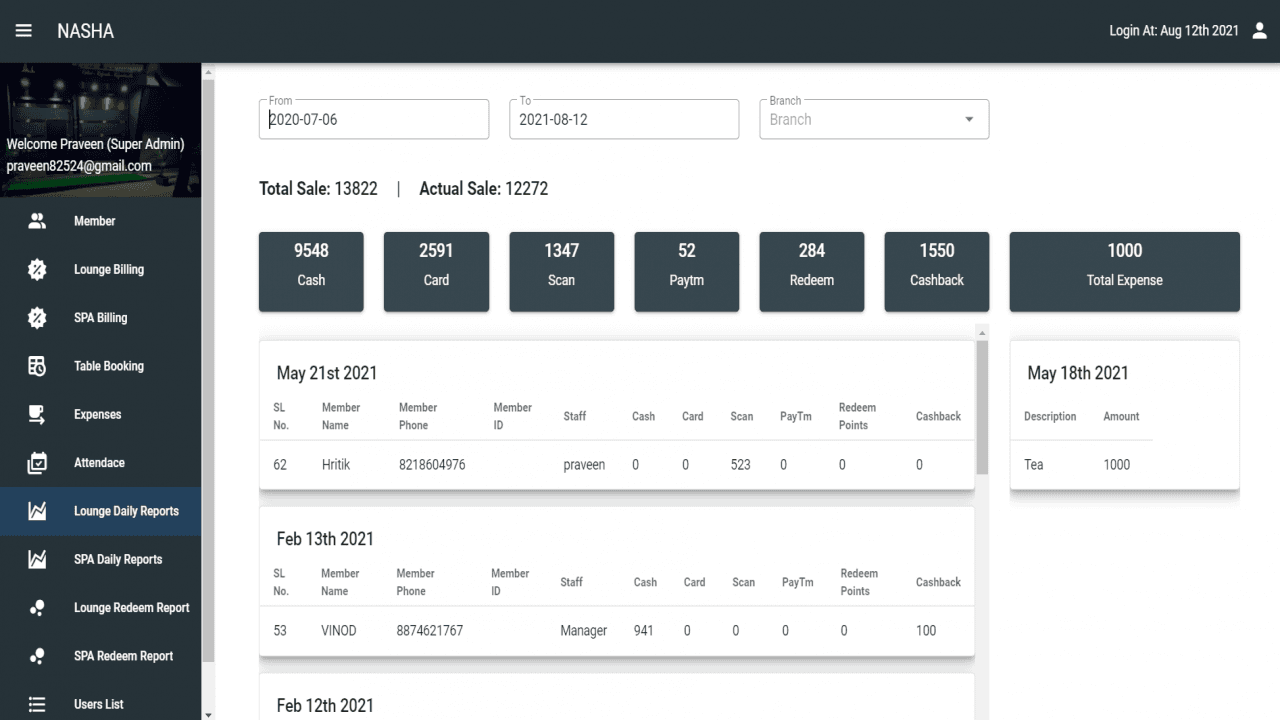This screenshot has width=1280, height=720.
Task: Click praveen82524@gmail.com email text
Action: pos(79,166)
